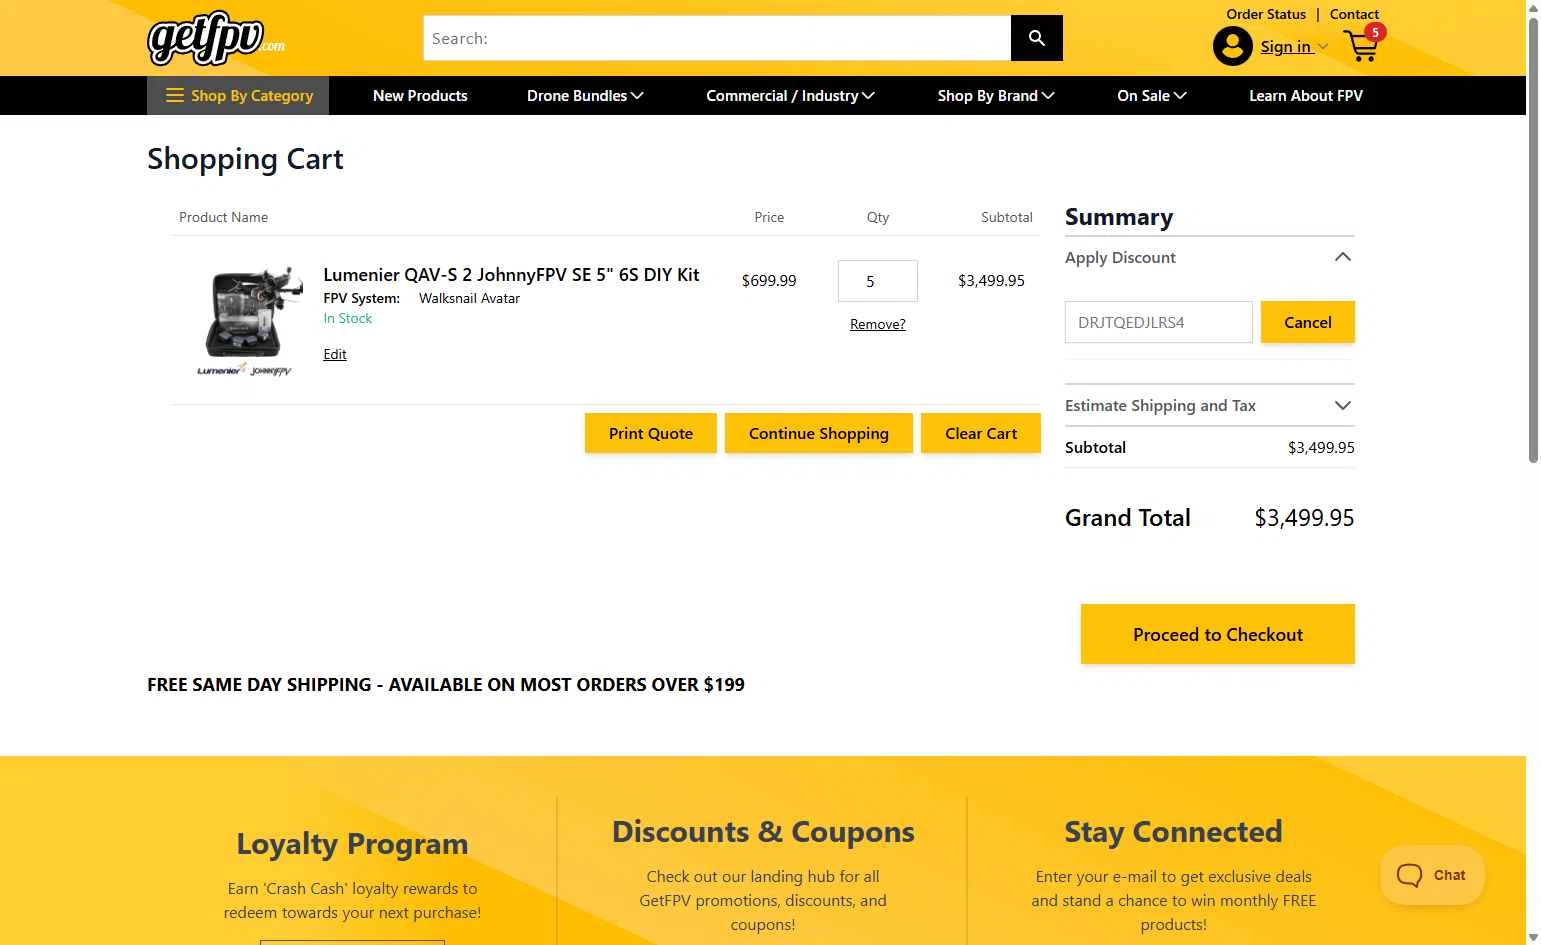1541x945 pixels.
Task: Open the Shop By Category menu
Action: pyautogui.click(x=239, y=96)
